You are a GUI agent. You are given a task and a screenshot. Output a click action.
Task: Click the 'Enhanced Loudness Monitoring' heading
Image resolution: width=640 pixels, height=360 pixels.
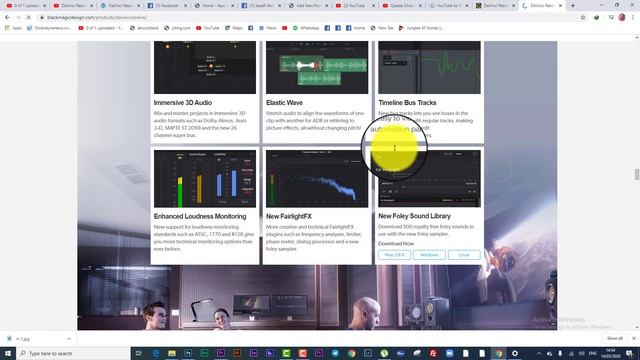point(200,216)
